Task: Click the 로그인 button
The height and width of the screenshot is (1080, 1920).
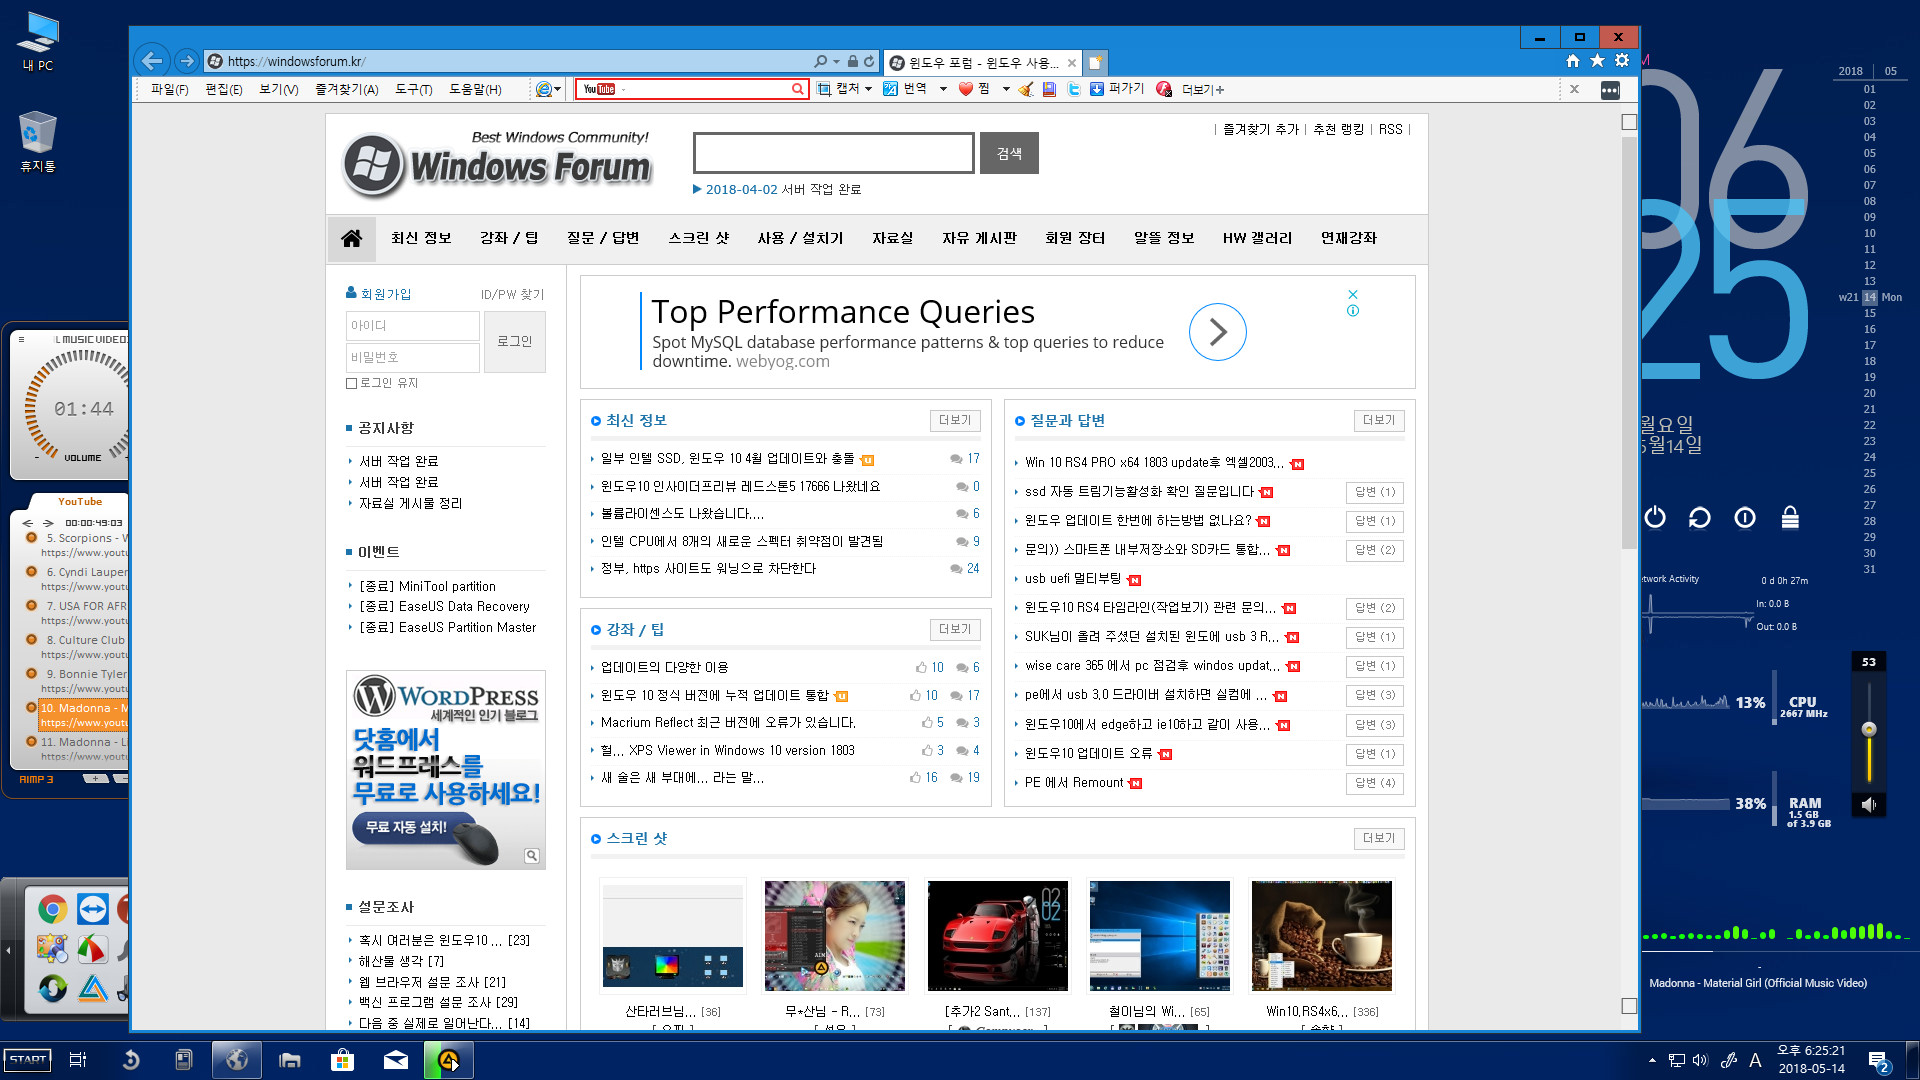Action: [514, 341]
